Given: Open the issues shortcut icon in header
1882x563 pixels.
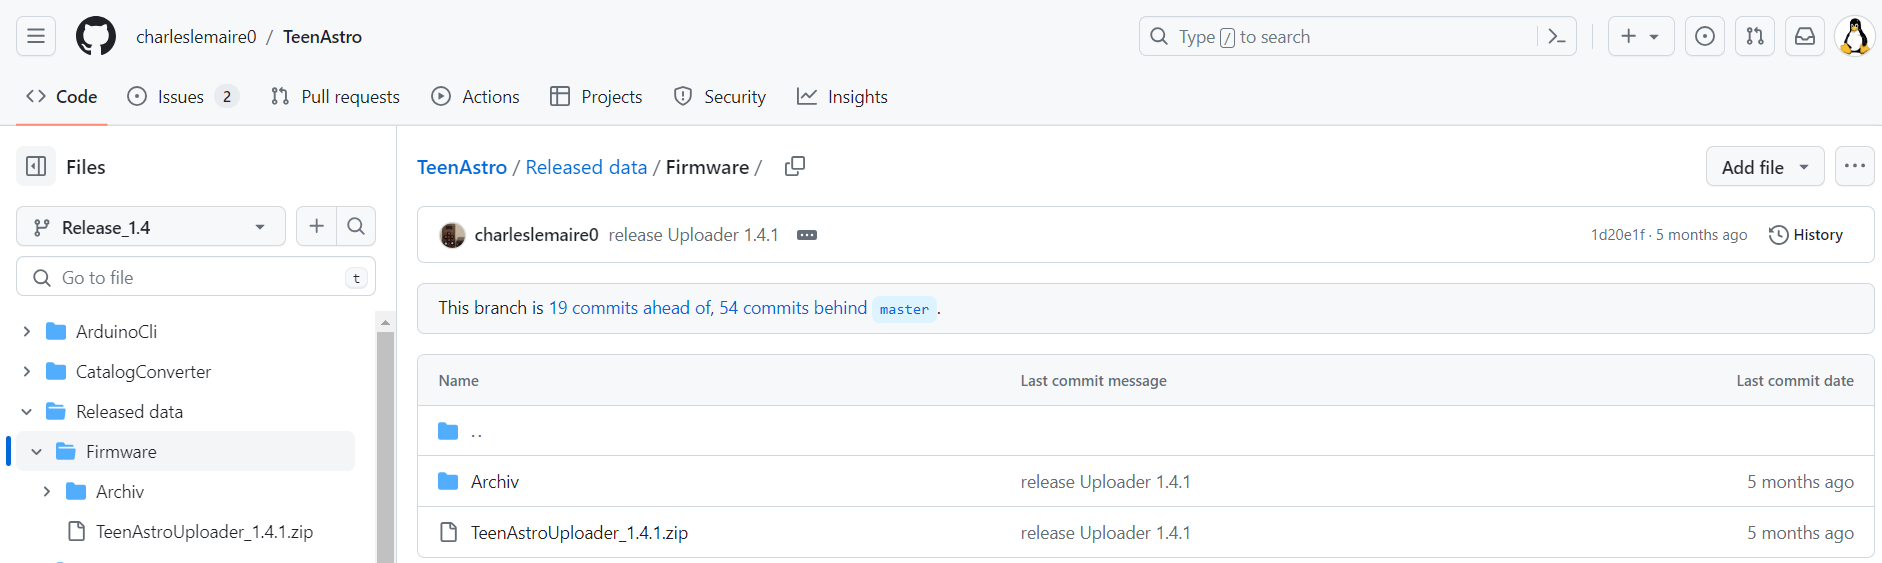Looking at the screenshot, I should point(1705,36).
